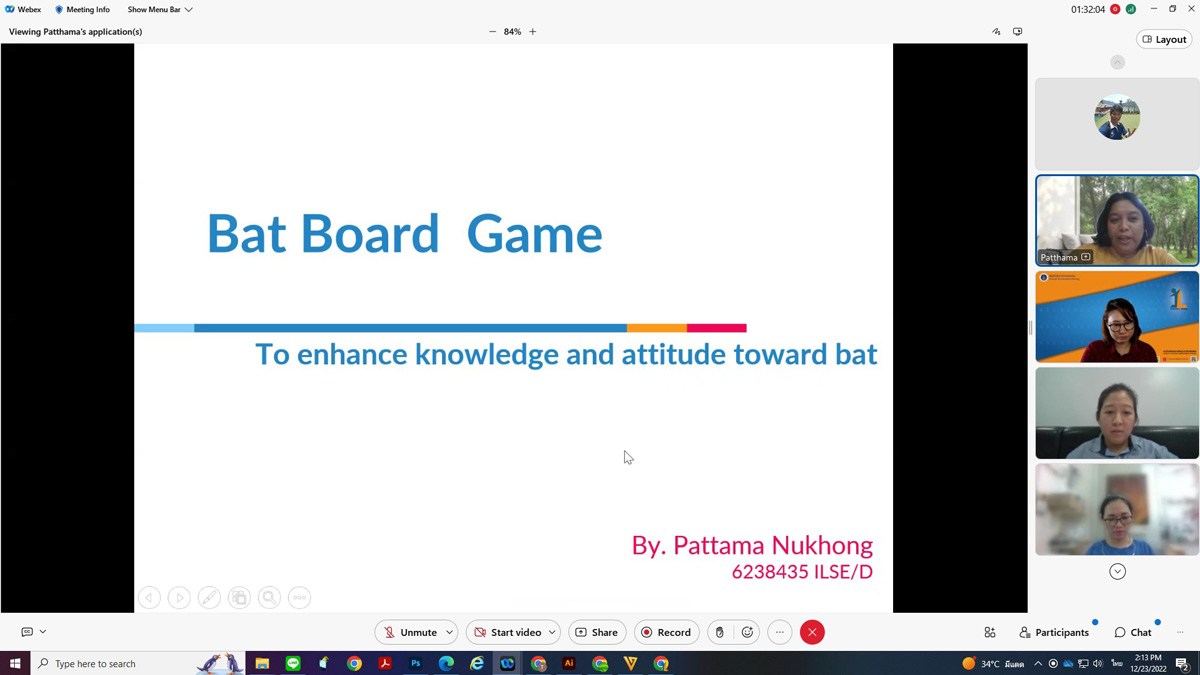Click the red leave meeting icon
This screenshot has width=1200, height=675.
(812, 632)
